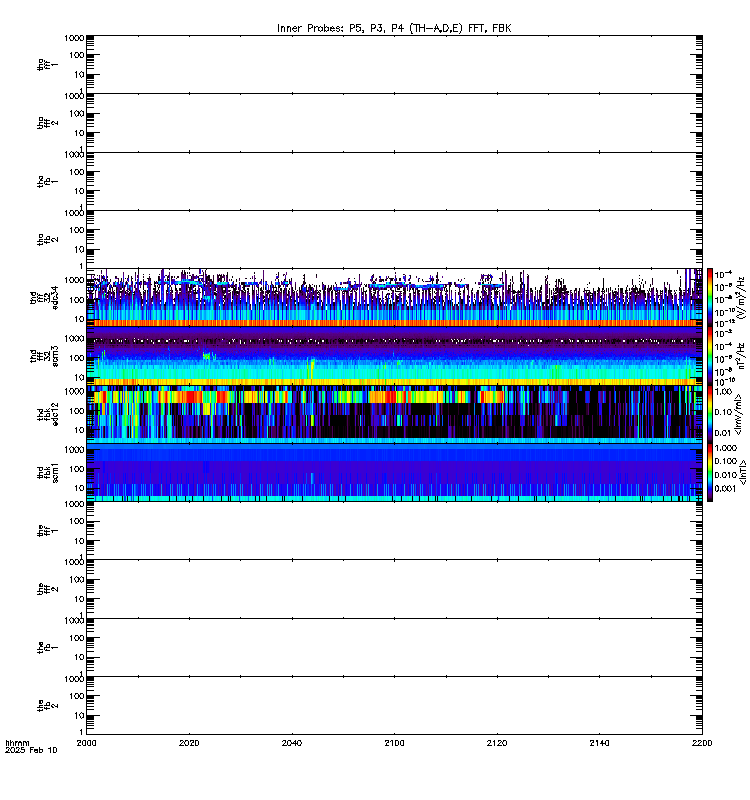This screenshot has height=800, width=750.
Task: Select the 'tha fff 1' panel label
Action: tap(47, 64)
